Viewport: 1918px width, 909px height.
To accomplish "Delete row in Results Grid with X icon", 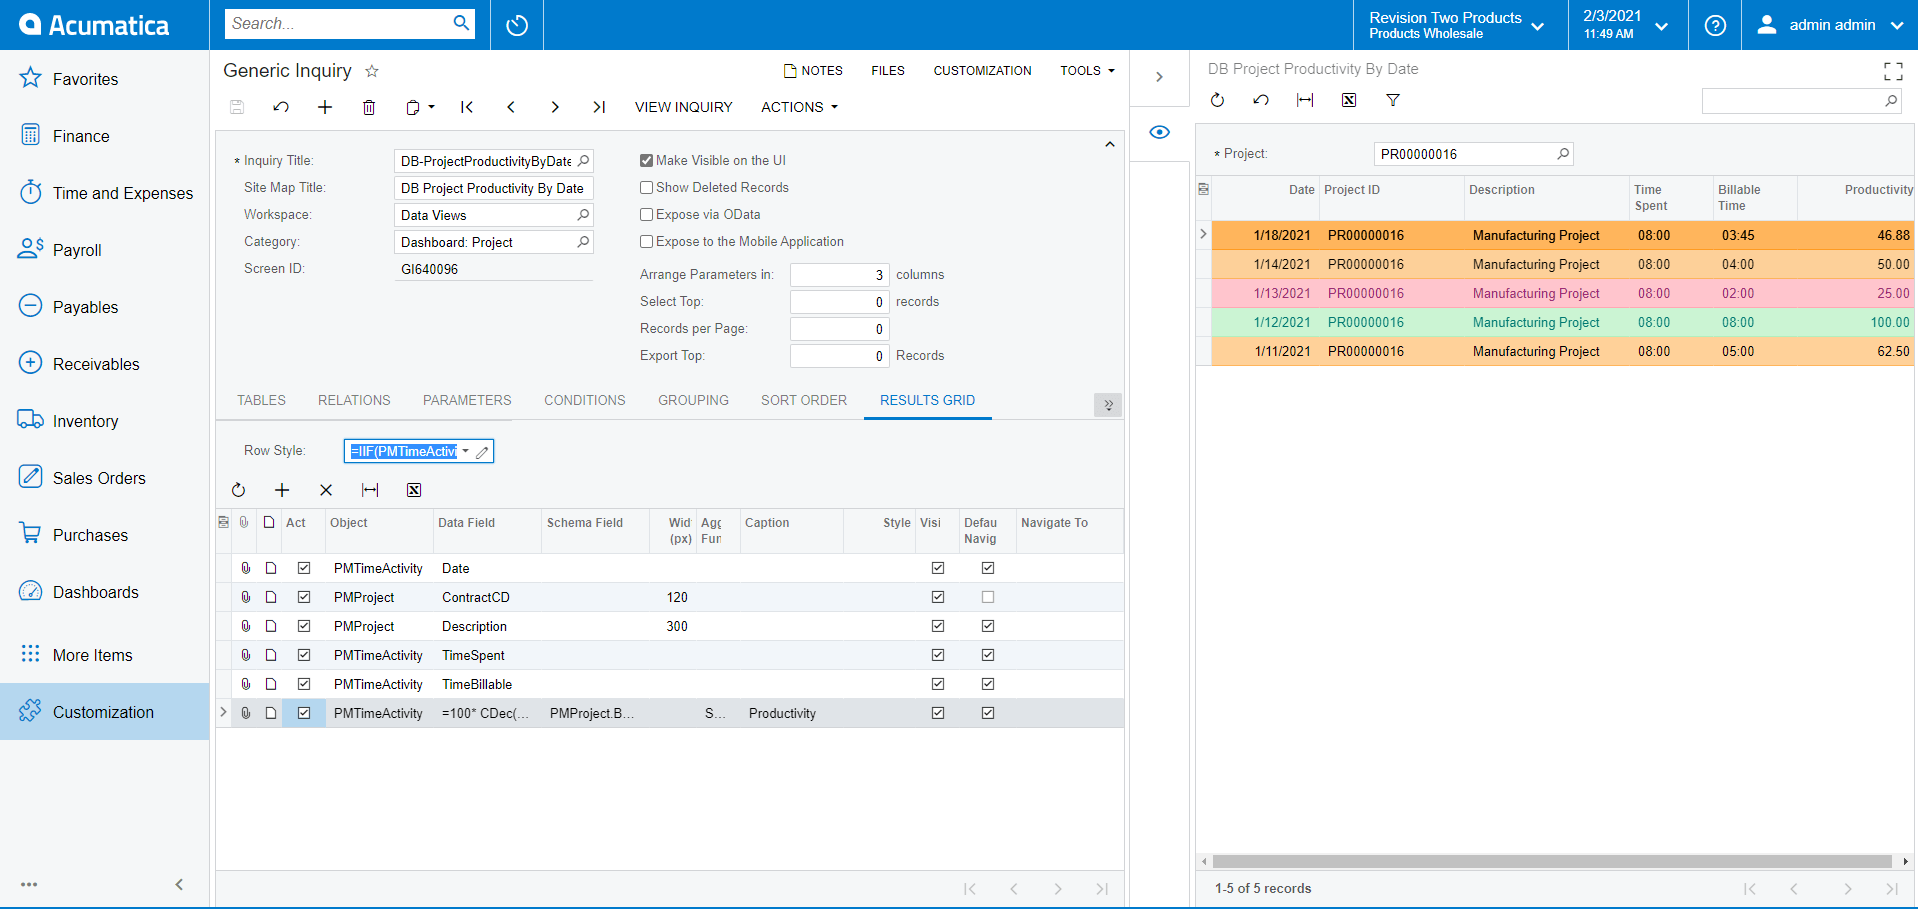I will 326,490.
